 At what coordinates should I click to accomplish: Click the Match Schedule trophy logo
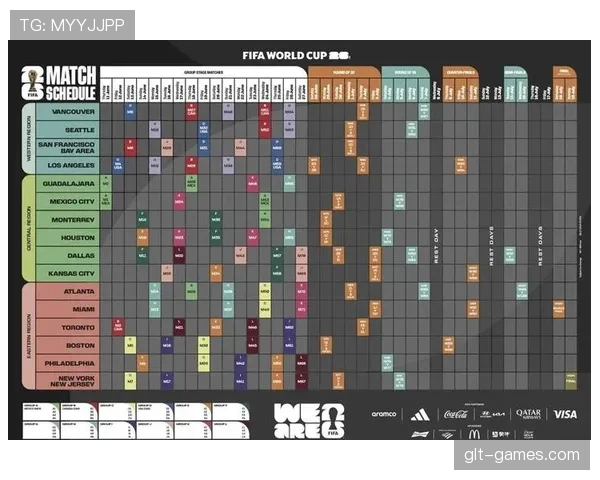tap(33, 83)
